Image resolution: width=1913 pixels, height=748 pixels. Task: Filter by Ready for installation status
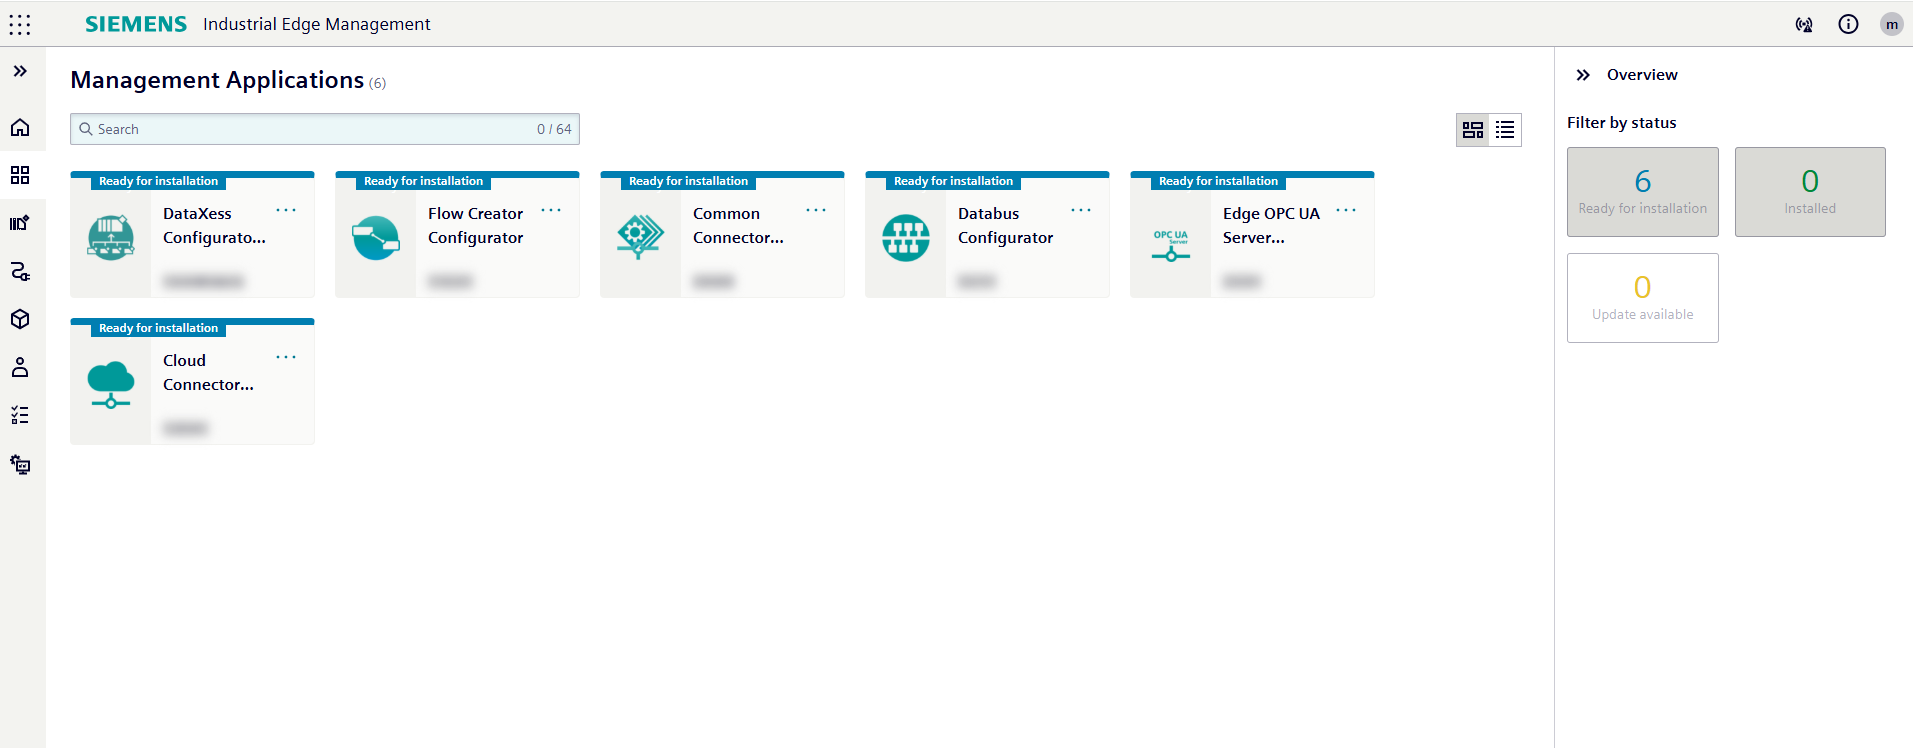coord(1643,192)
